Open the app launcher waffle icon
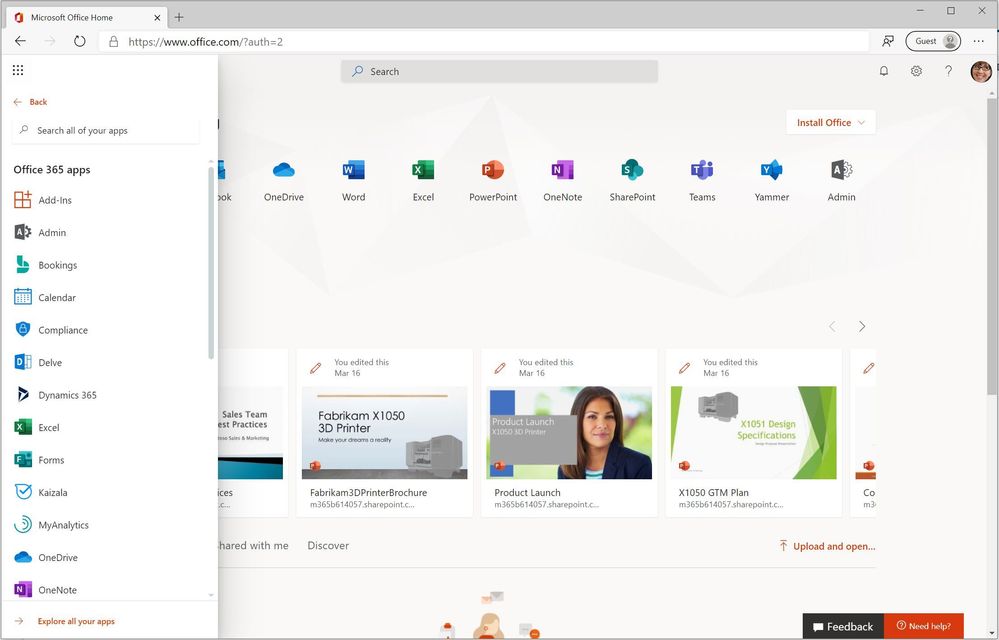999x640 pixels. click(18, 70)
